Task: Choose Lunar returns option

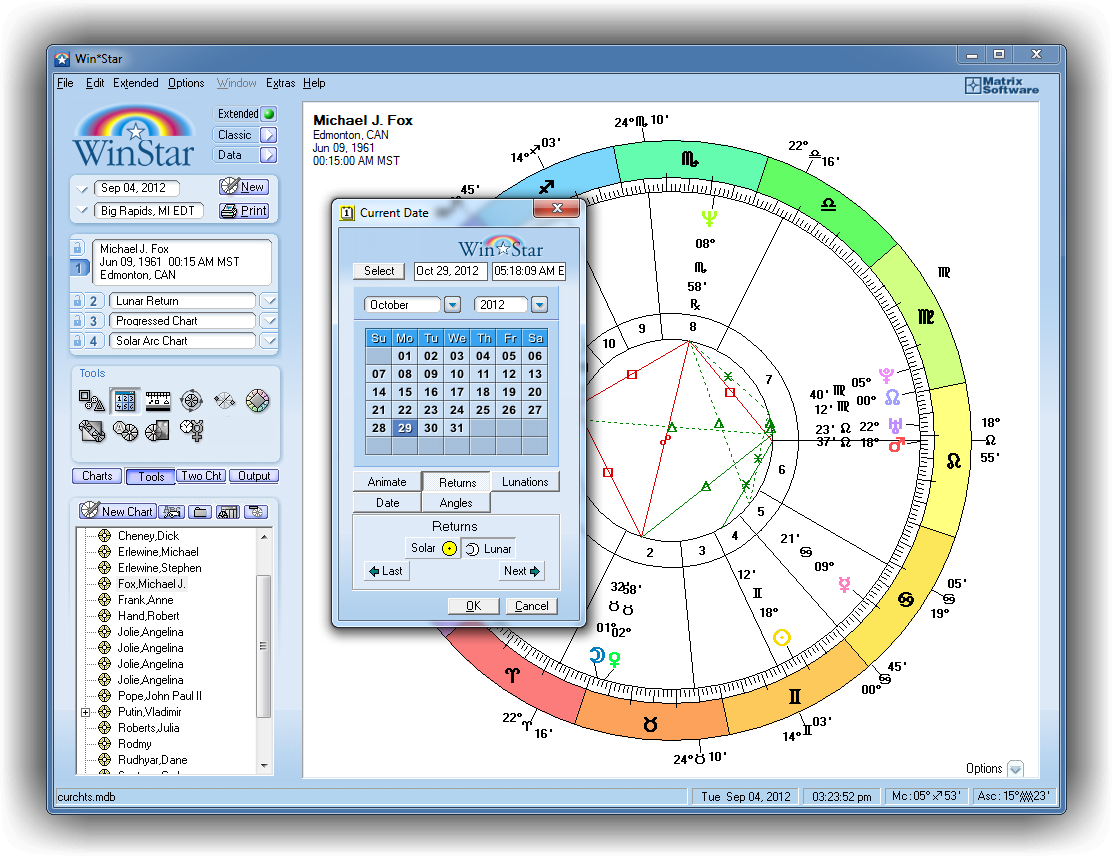Action: [489, 549]
